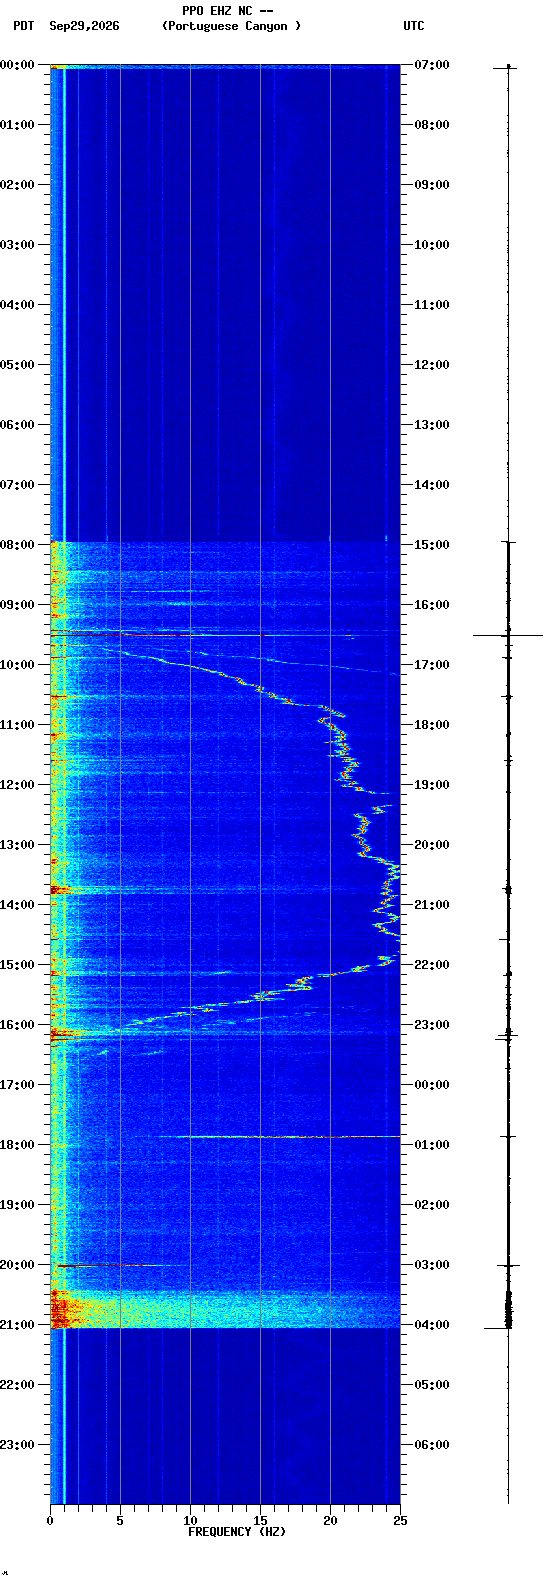
Task: Click the '13:00' label on the UTC axis
Action: tap(432, 424)
